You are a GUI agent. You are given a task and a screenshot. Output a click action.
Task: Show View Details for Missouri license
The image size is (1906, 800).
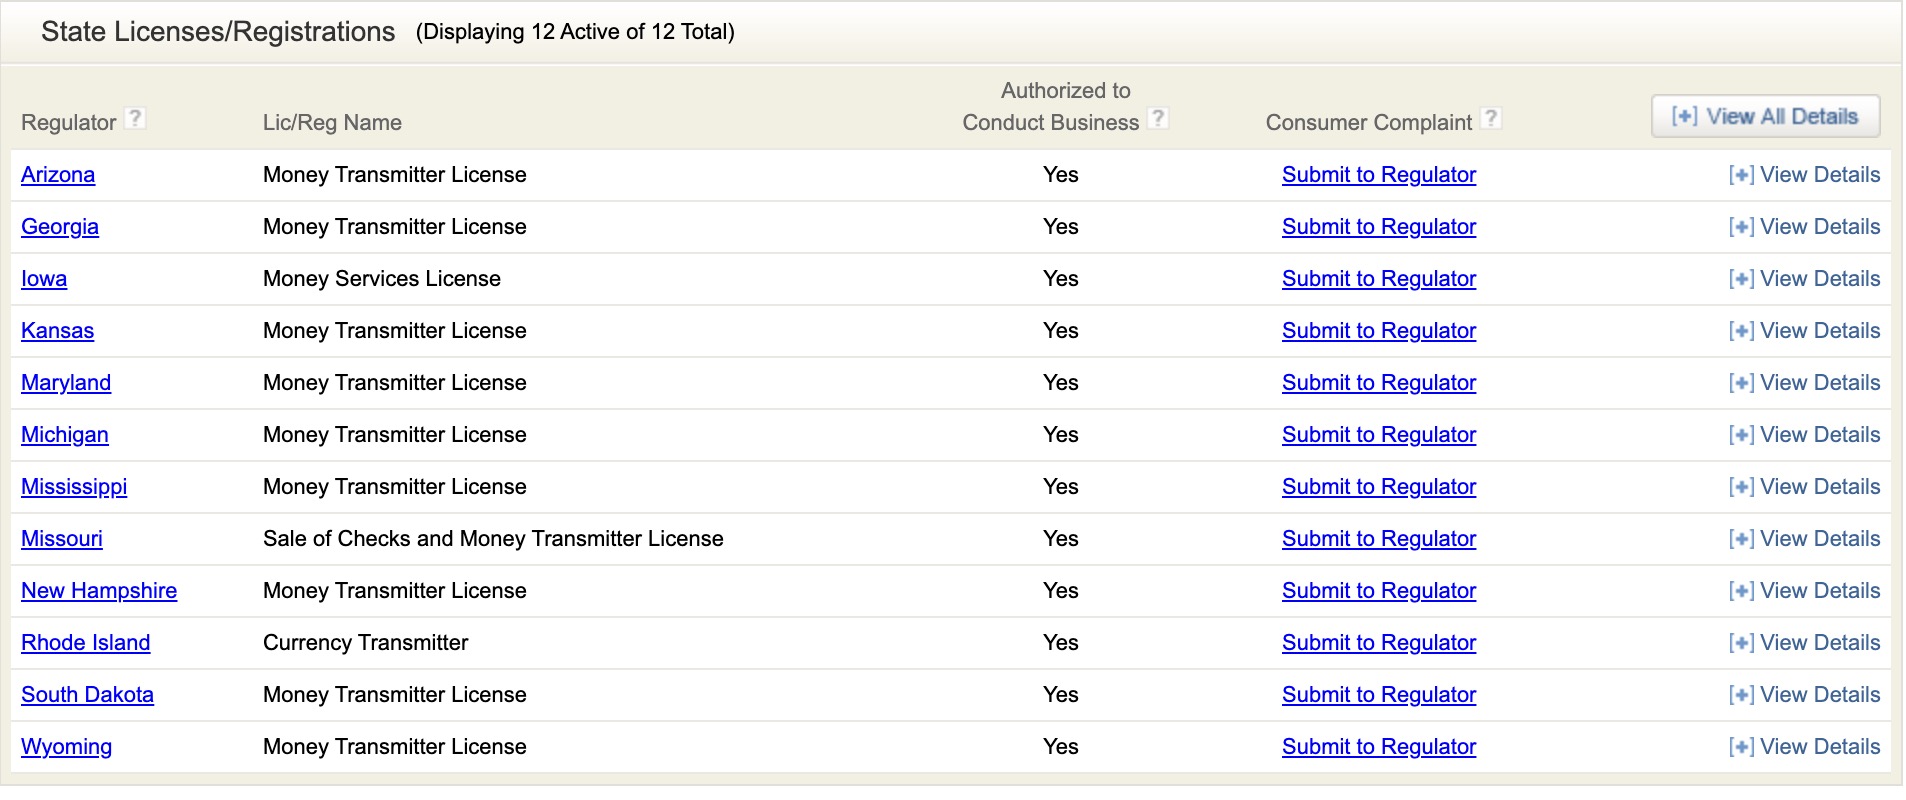(x=1804, y=539)
